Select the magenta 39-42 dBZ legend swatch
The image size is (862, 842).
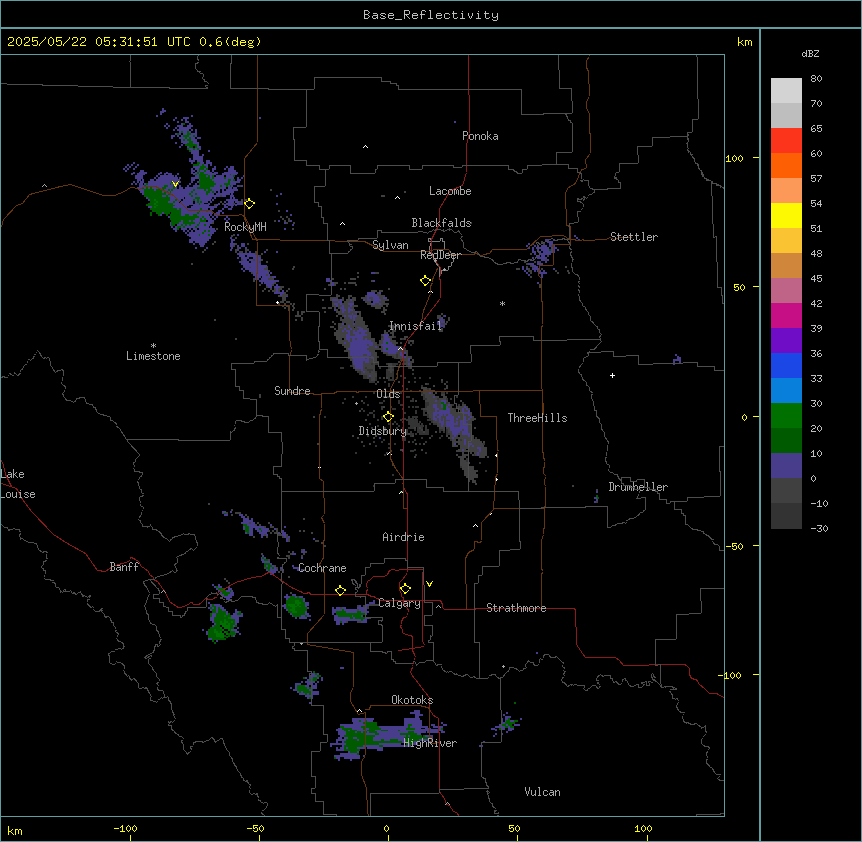point(786,315)
